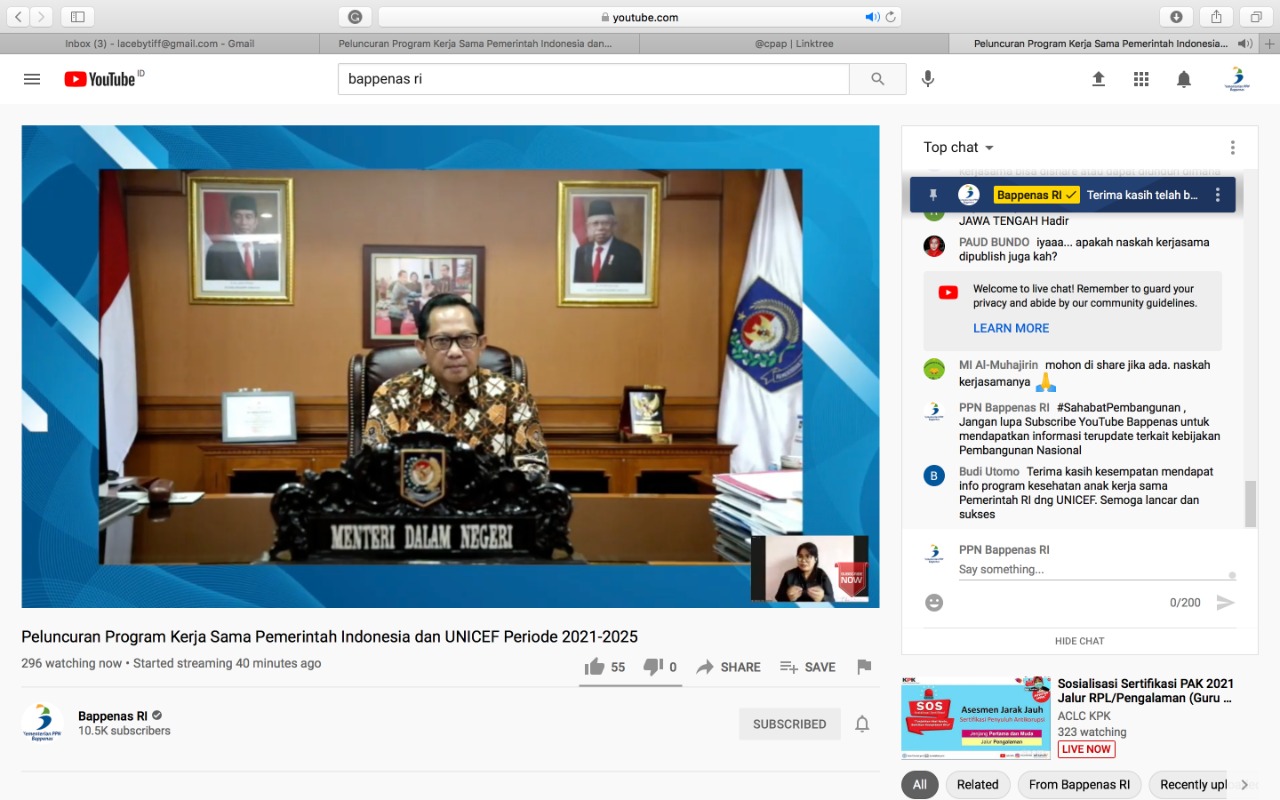
Task: Open live chat options menu
Action: click(1233, 148)
